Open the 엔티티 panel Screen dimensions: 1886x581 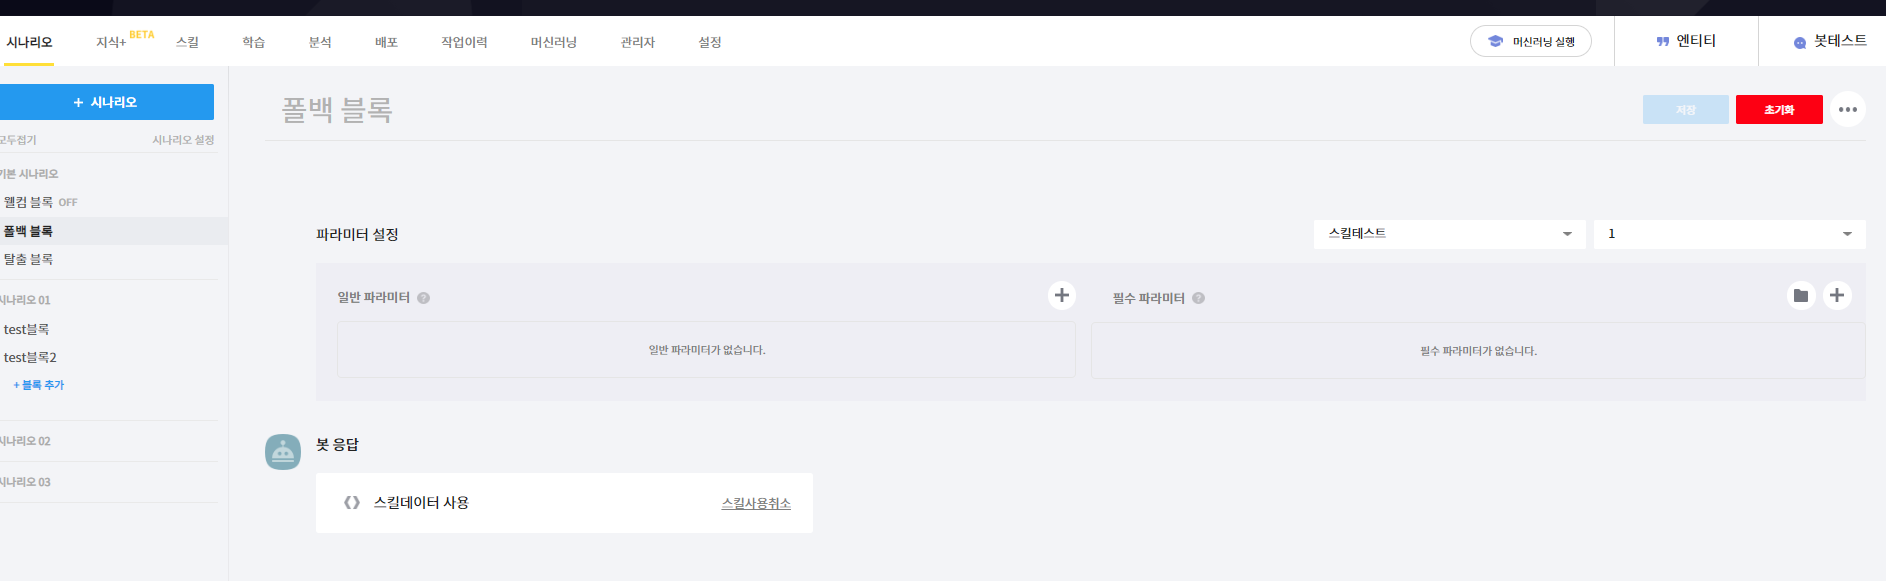click(1686, 41)
